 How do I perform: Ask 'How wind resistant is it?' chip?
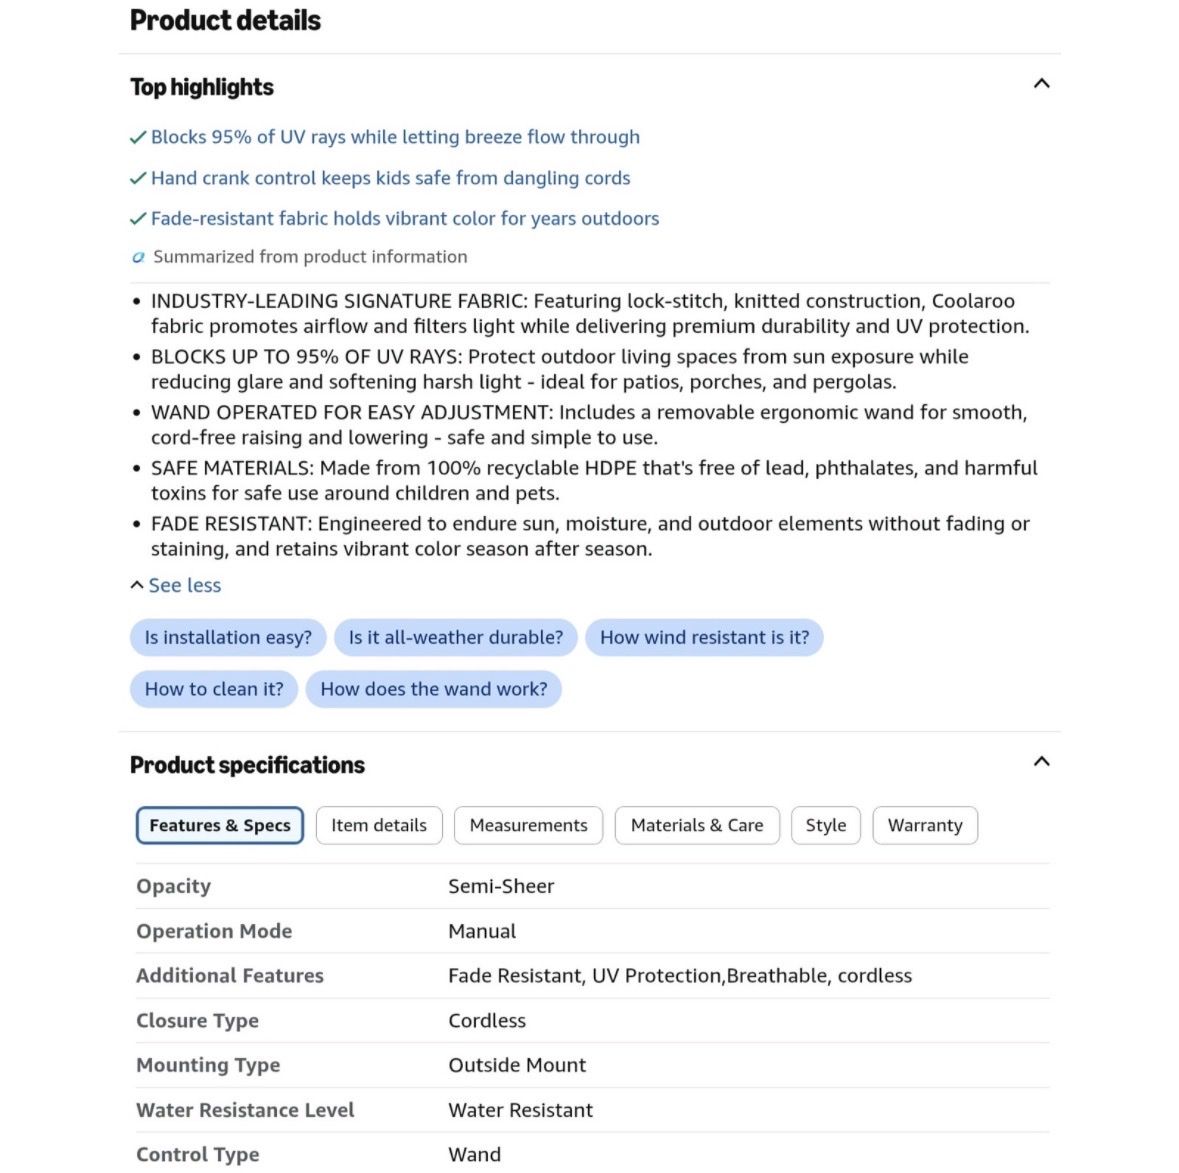(x=705, y=638)
